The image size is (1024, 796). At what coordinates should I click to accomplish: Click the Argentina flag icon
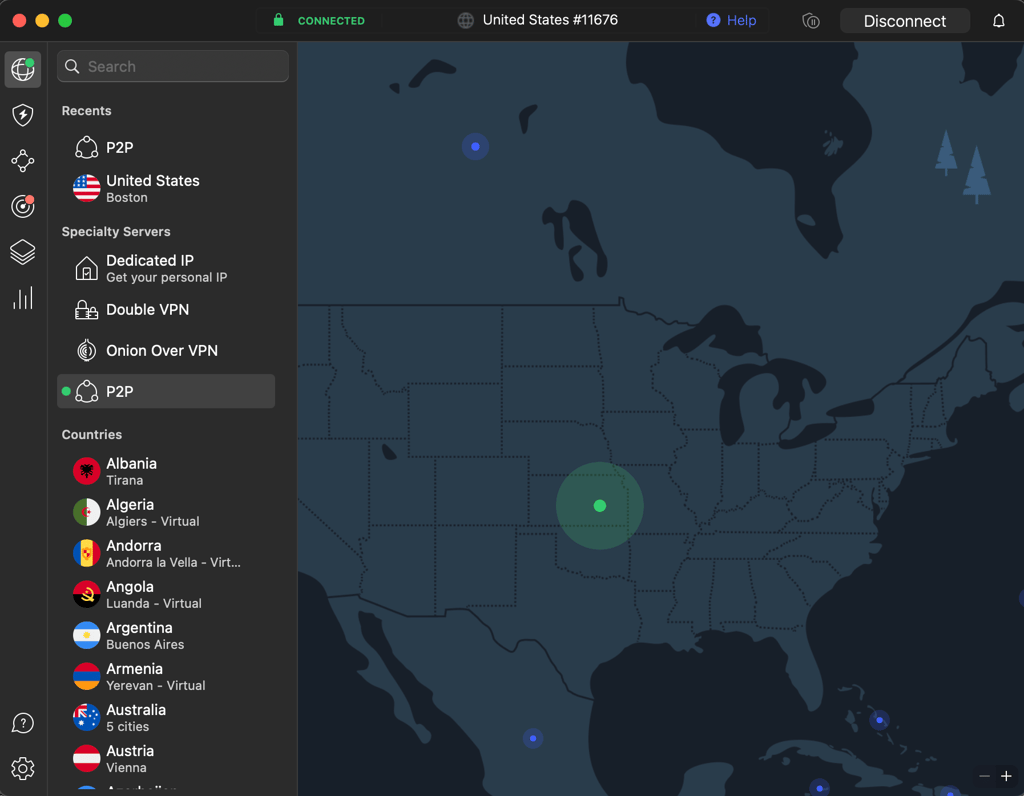tap(86, 635)
